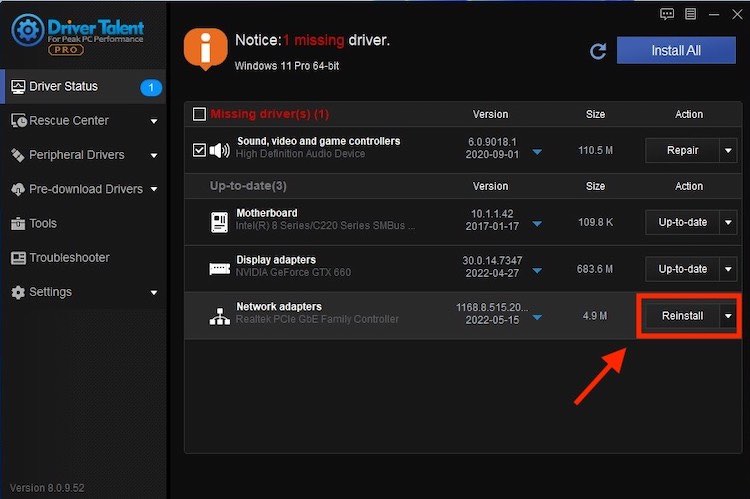Screen dimensions: 750x499
Task: Click the 683.6 M size value
Action: click(x=595, y=269)
